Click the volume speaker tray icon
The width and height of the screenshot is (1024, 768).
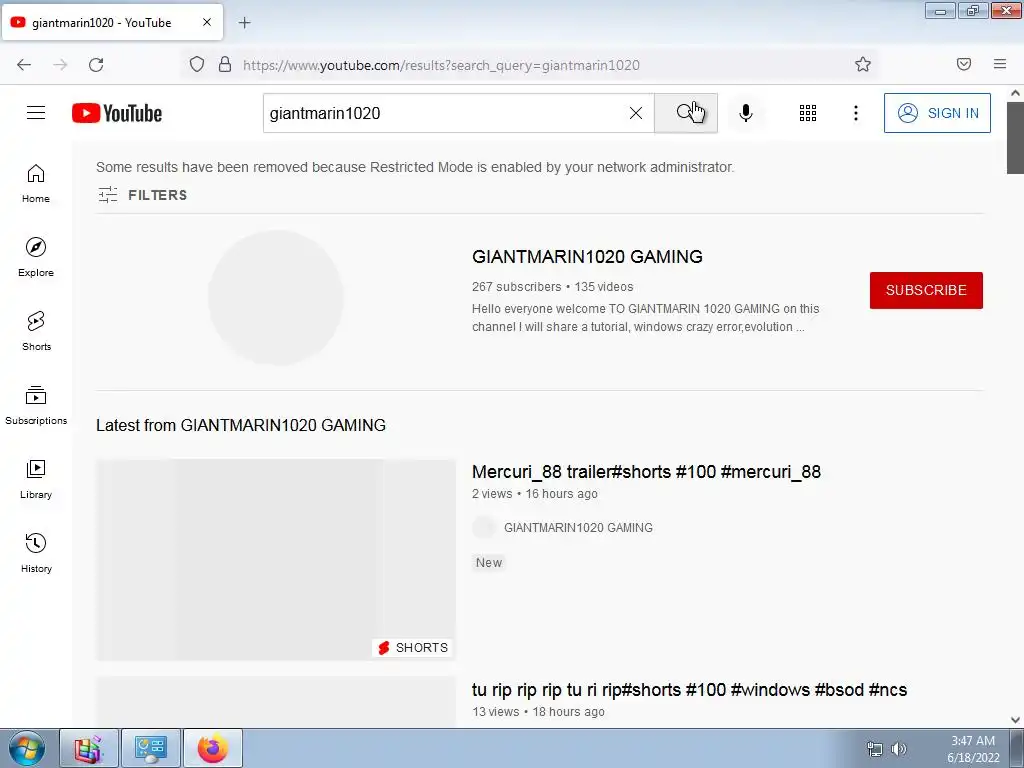(899, 749)
